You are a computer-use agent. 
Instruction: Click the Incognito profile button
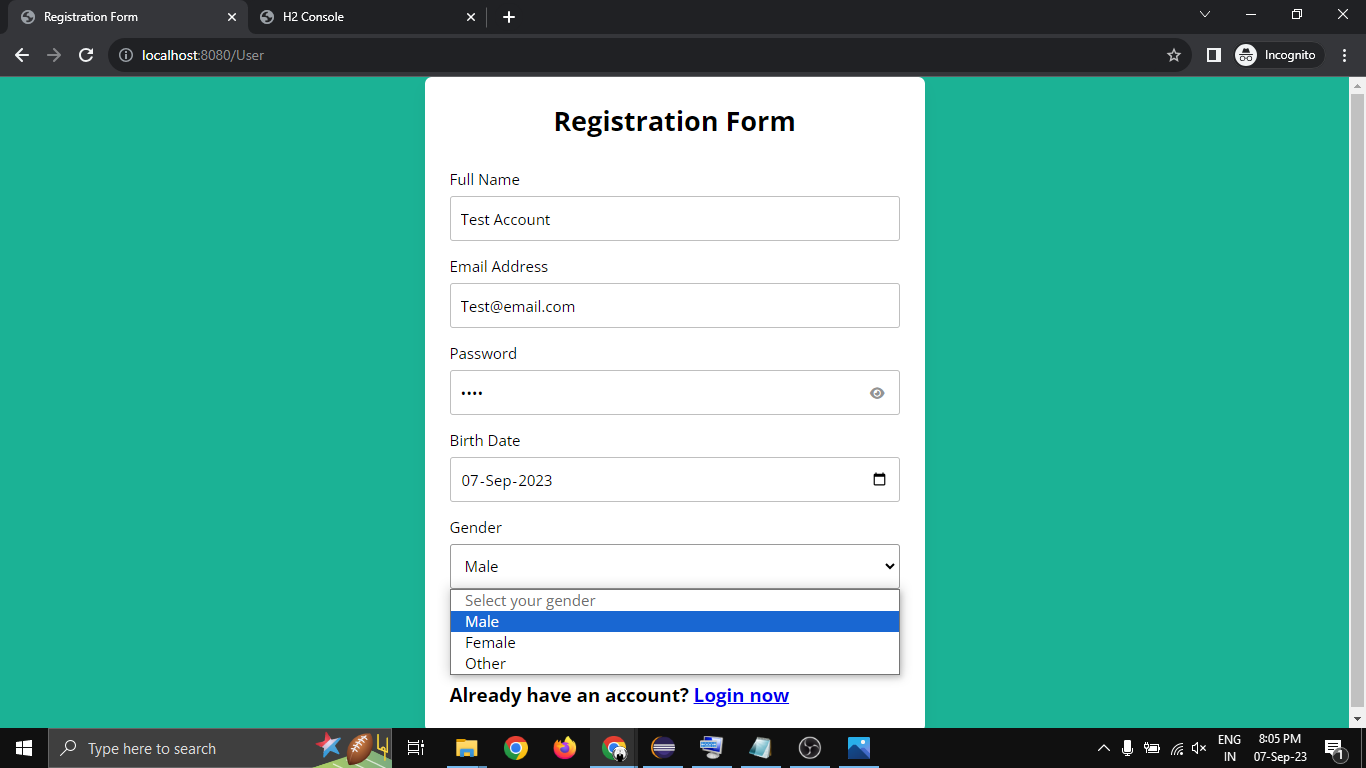pyautogui.click(x=1278, y=55)
